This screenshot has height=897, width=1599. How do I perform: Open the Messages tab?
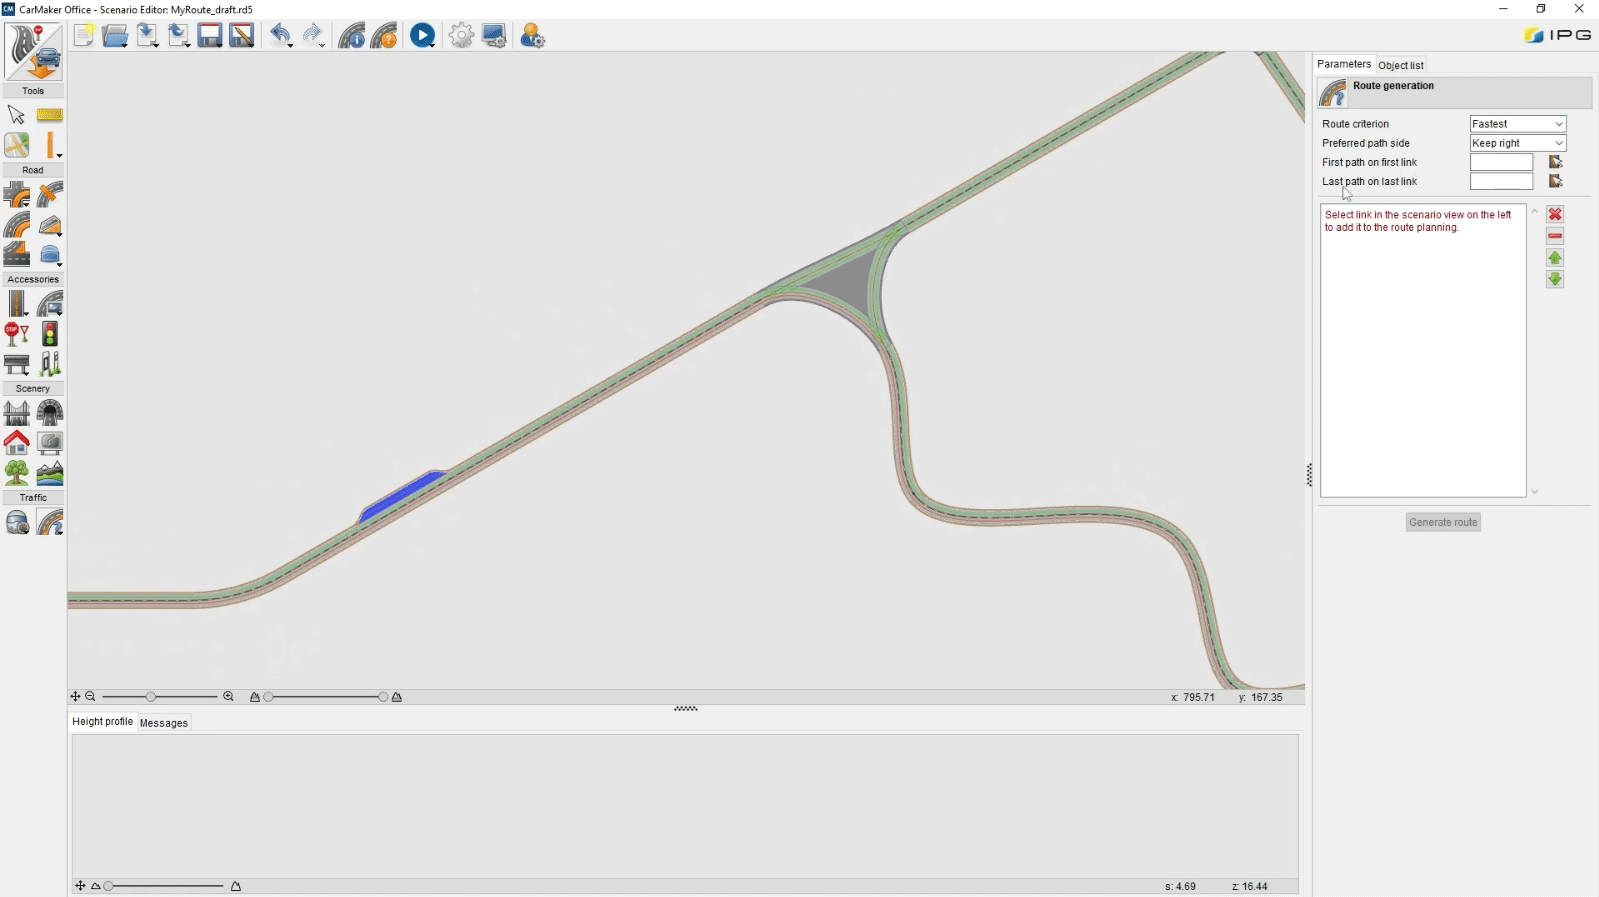tap(164, 723)
